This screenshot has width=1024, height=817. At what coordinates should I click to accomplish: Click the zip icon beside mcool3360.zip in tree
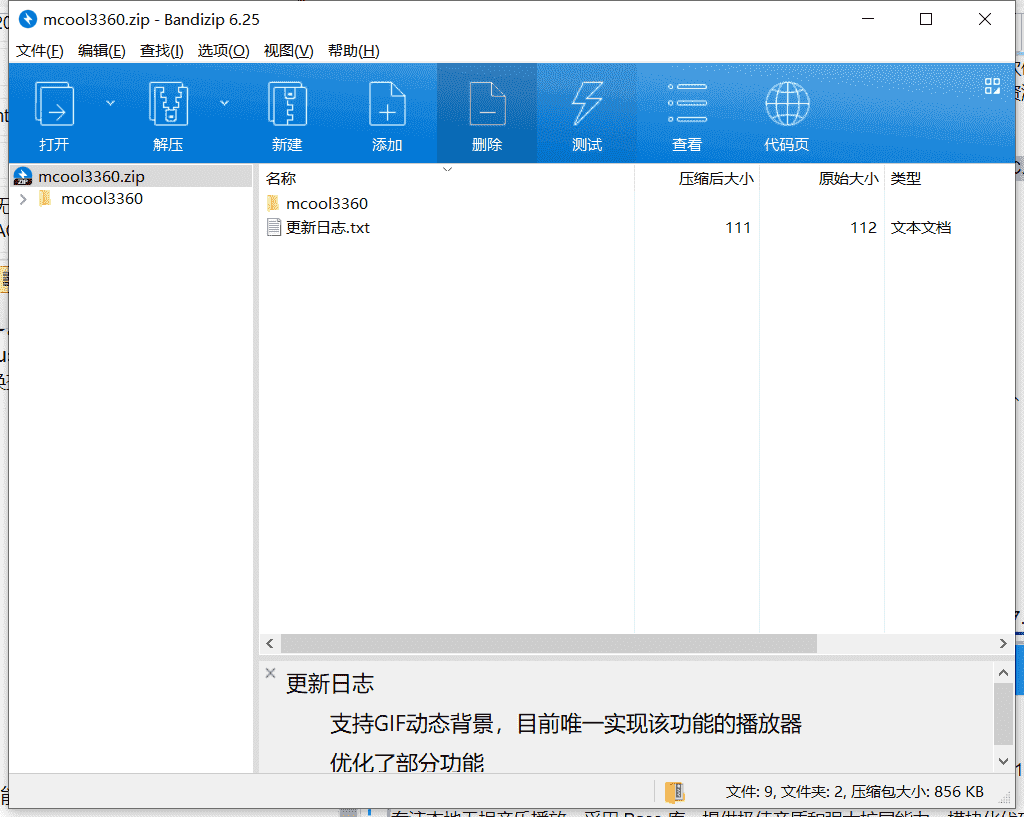pos(23,176)
